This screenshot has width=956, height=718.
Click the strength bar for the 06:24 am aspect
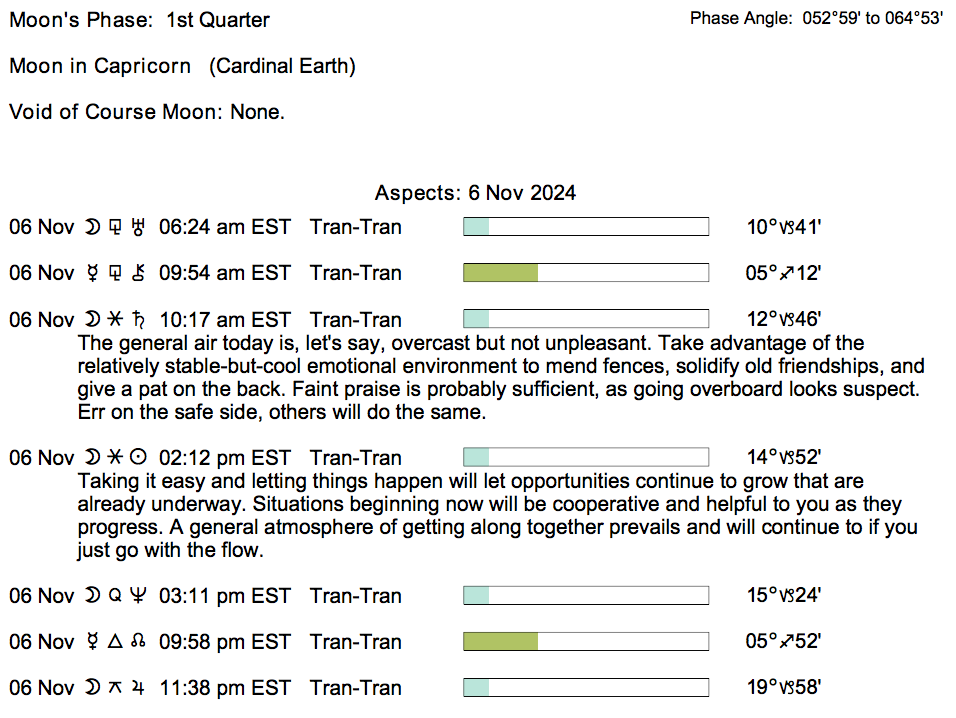click(x=586, y=227)
